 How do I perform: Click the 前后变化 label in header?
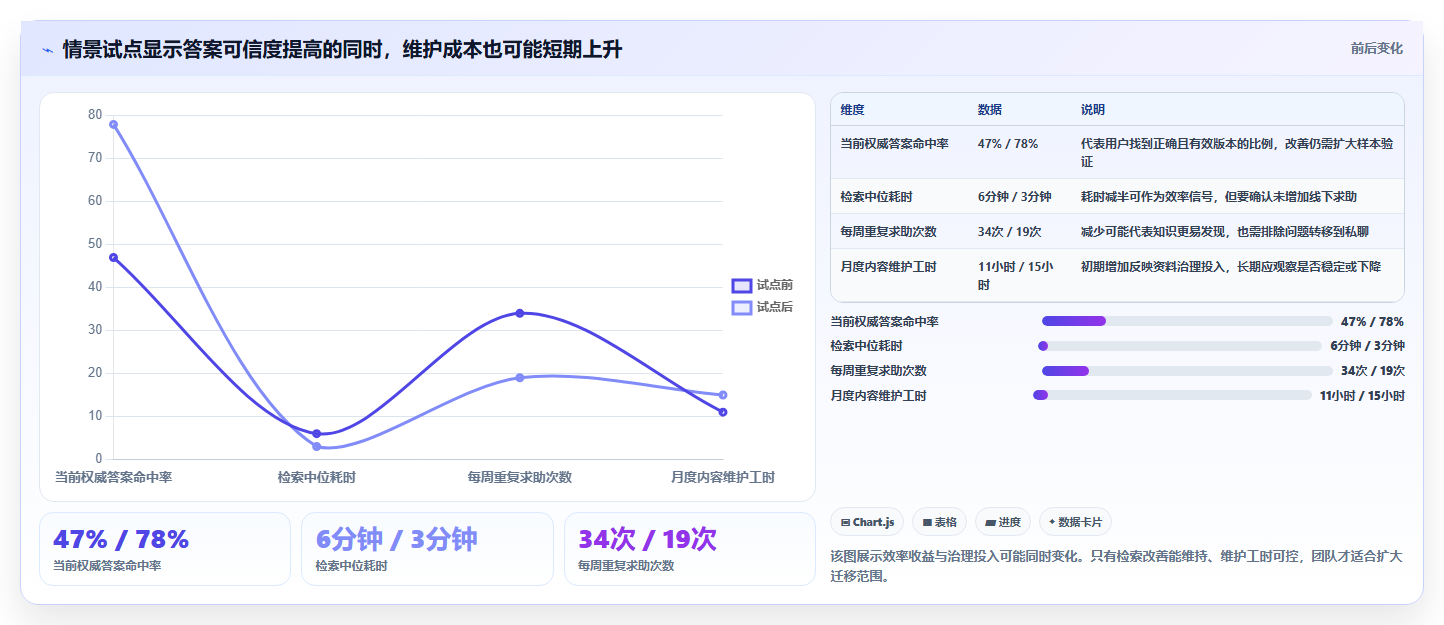click(x=1376, y=48)
